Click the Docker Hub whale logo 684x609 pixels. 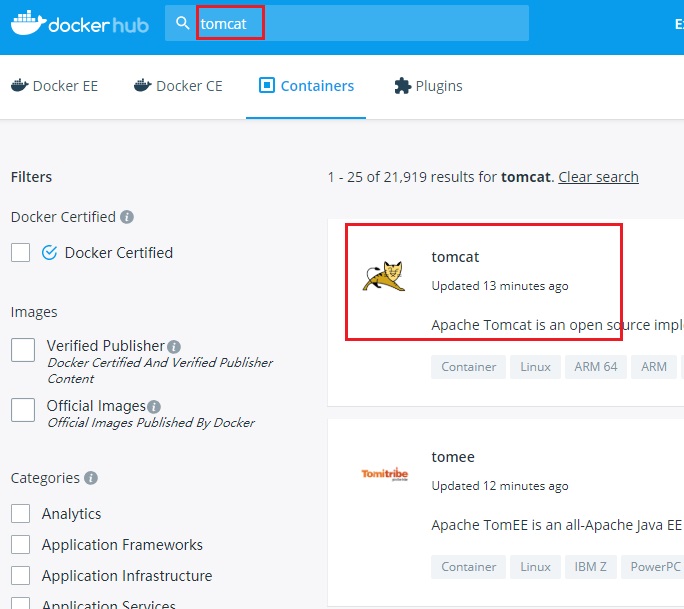click(x=28, y=23)
